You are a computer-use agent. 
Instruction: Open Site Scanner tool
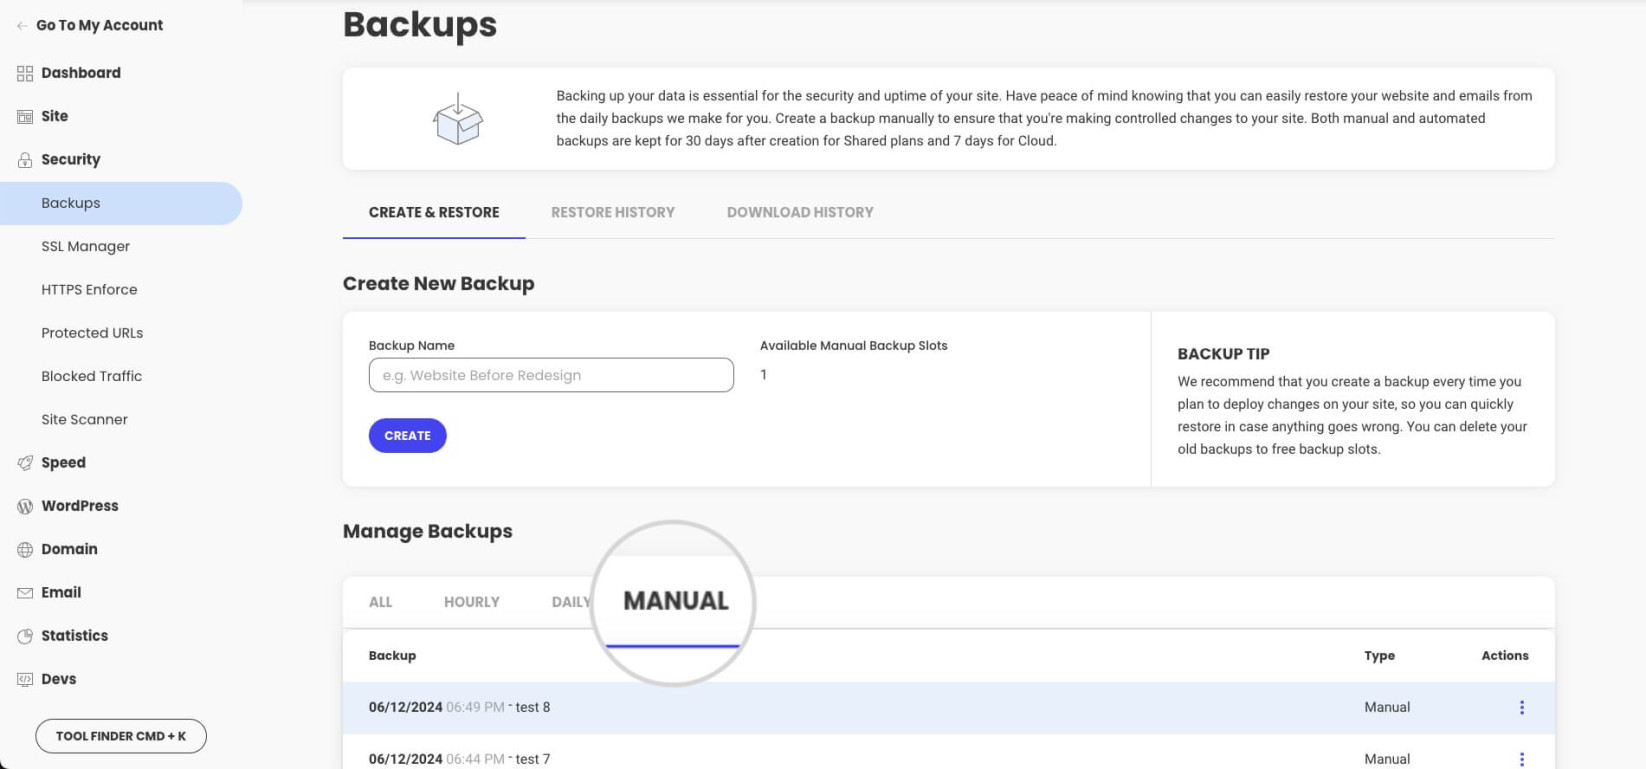85,419
